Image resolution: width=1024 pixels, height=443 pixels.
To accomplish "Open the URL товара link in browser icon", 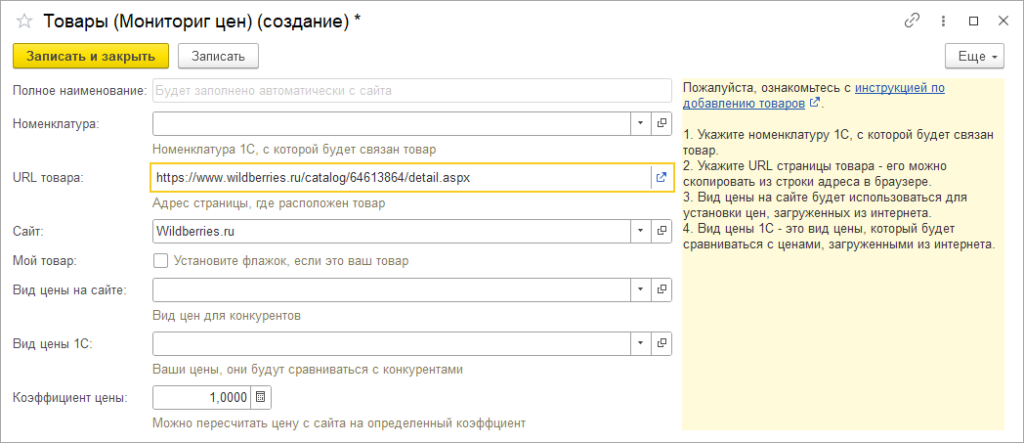I will (660, 177).
